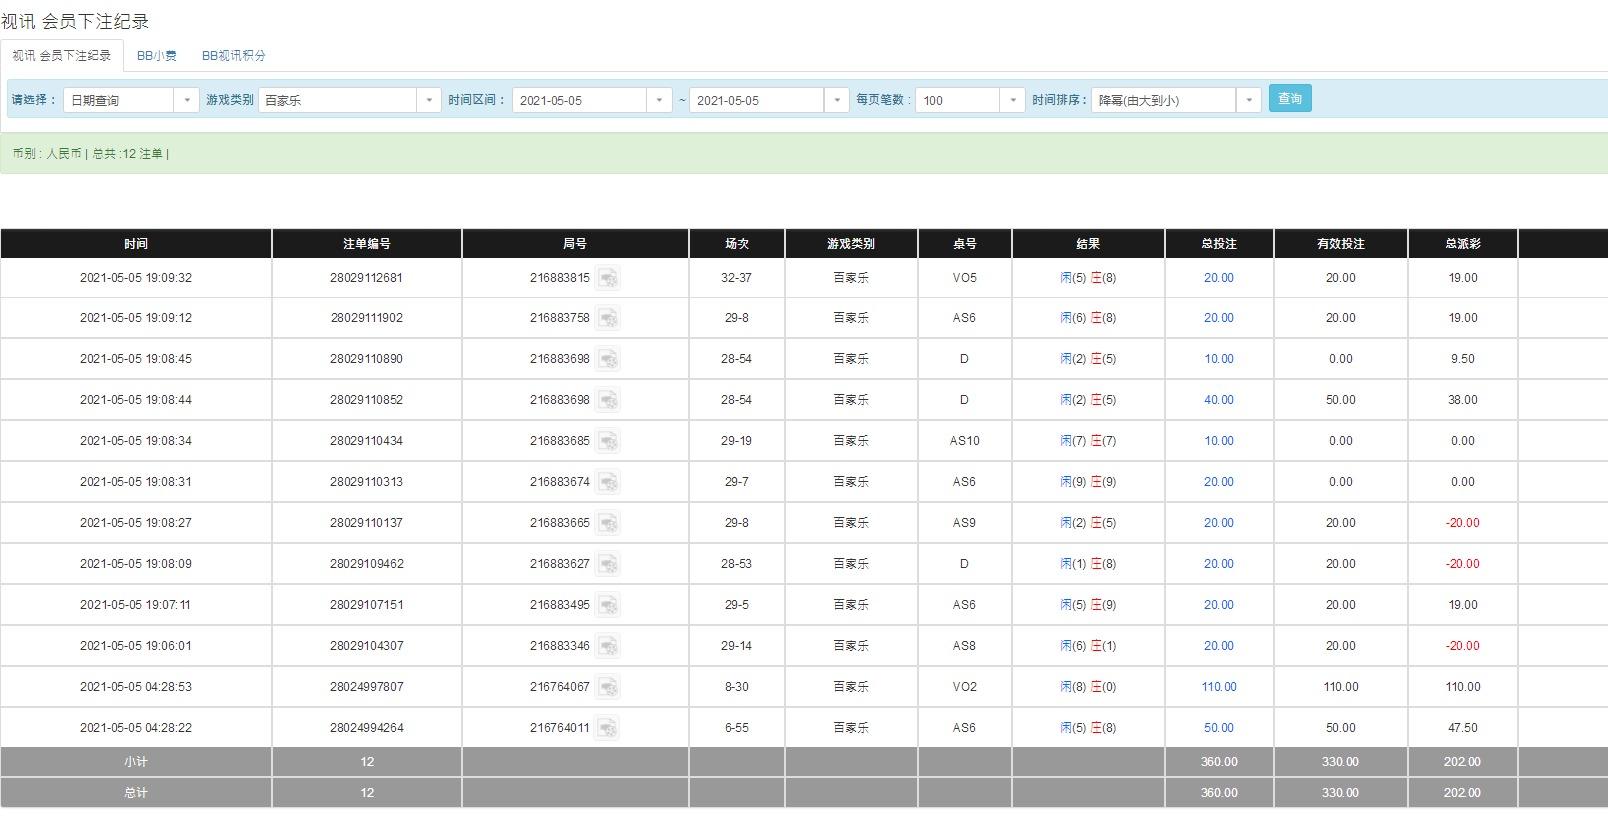Click the detail icon beside round 216883665
1608x818 pixels.
click(x=608, y=523)
